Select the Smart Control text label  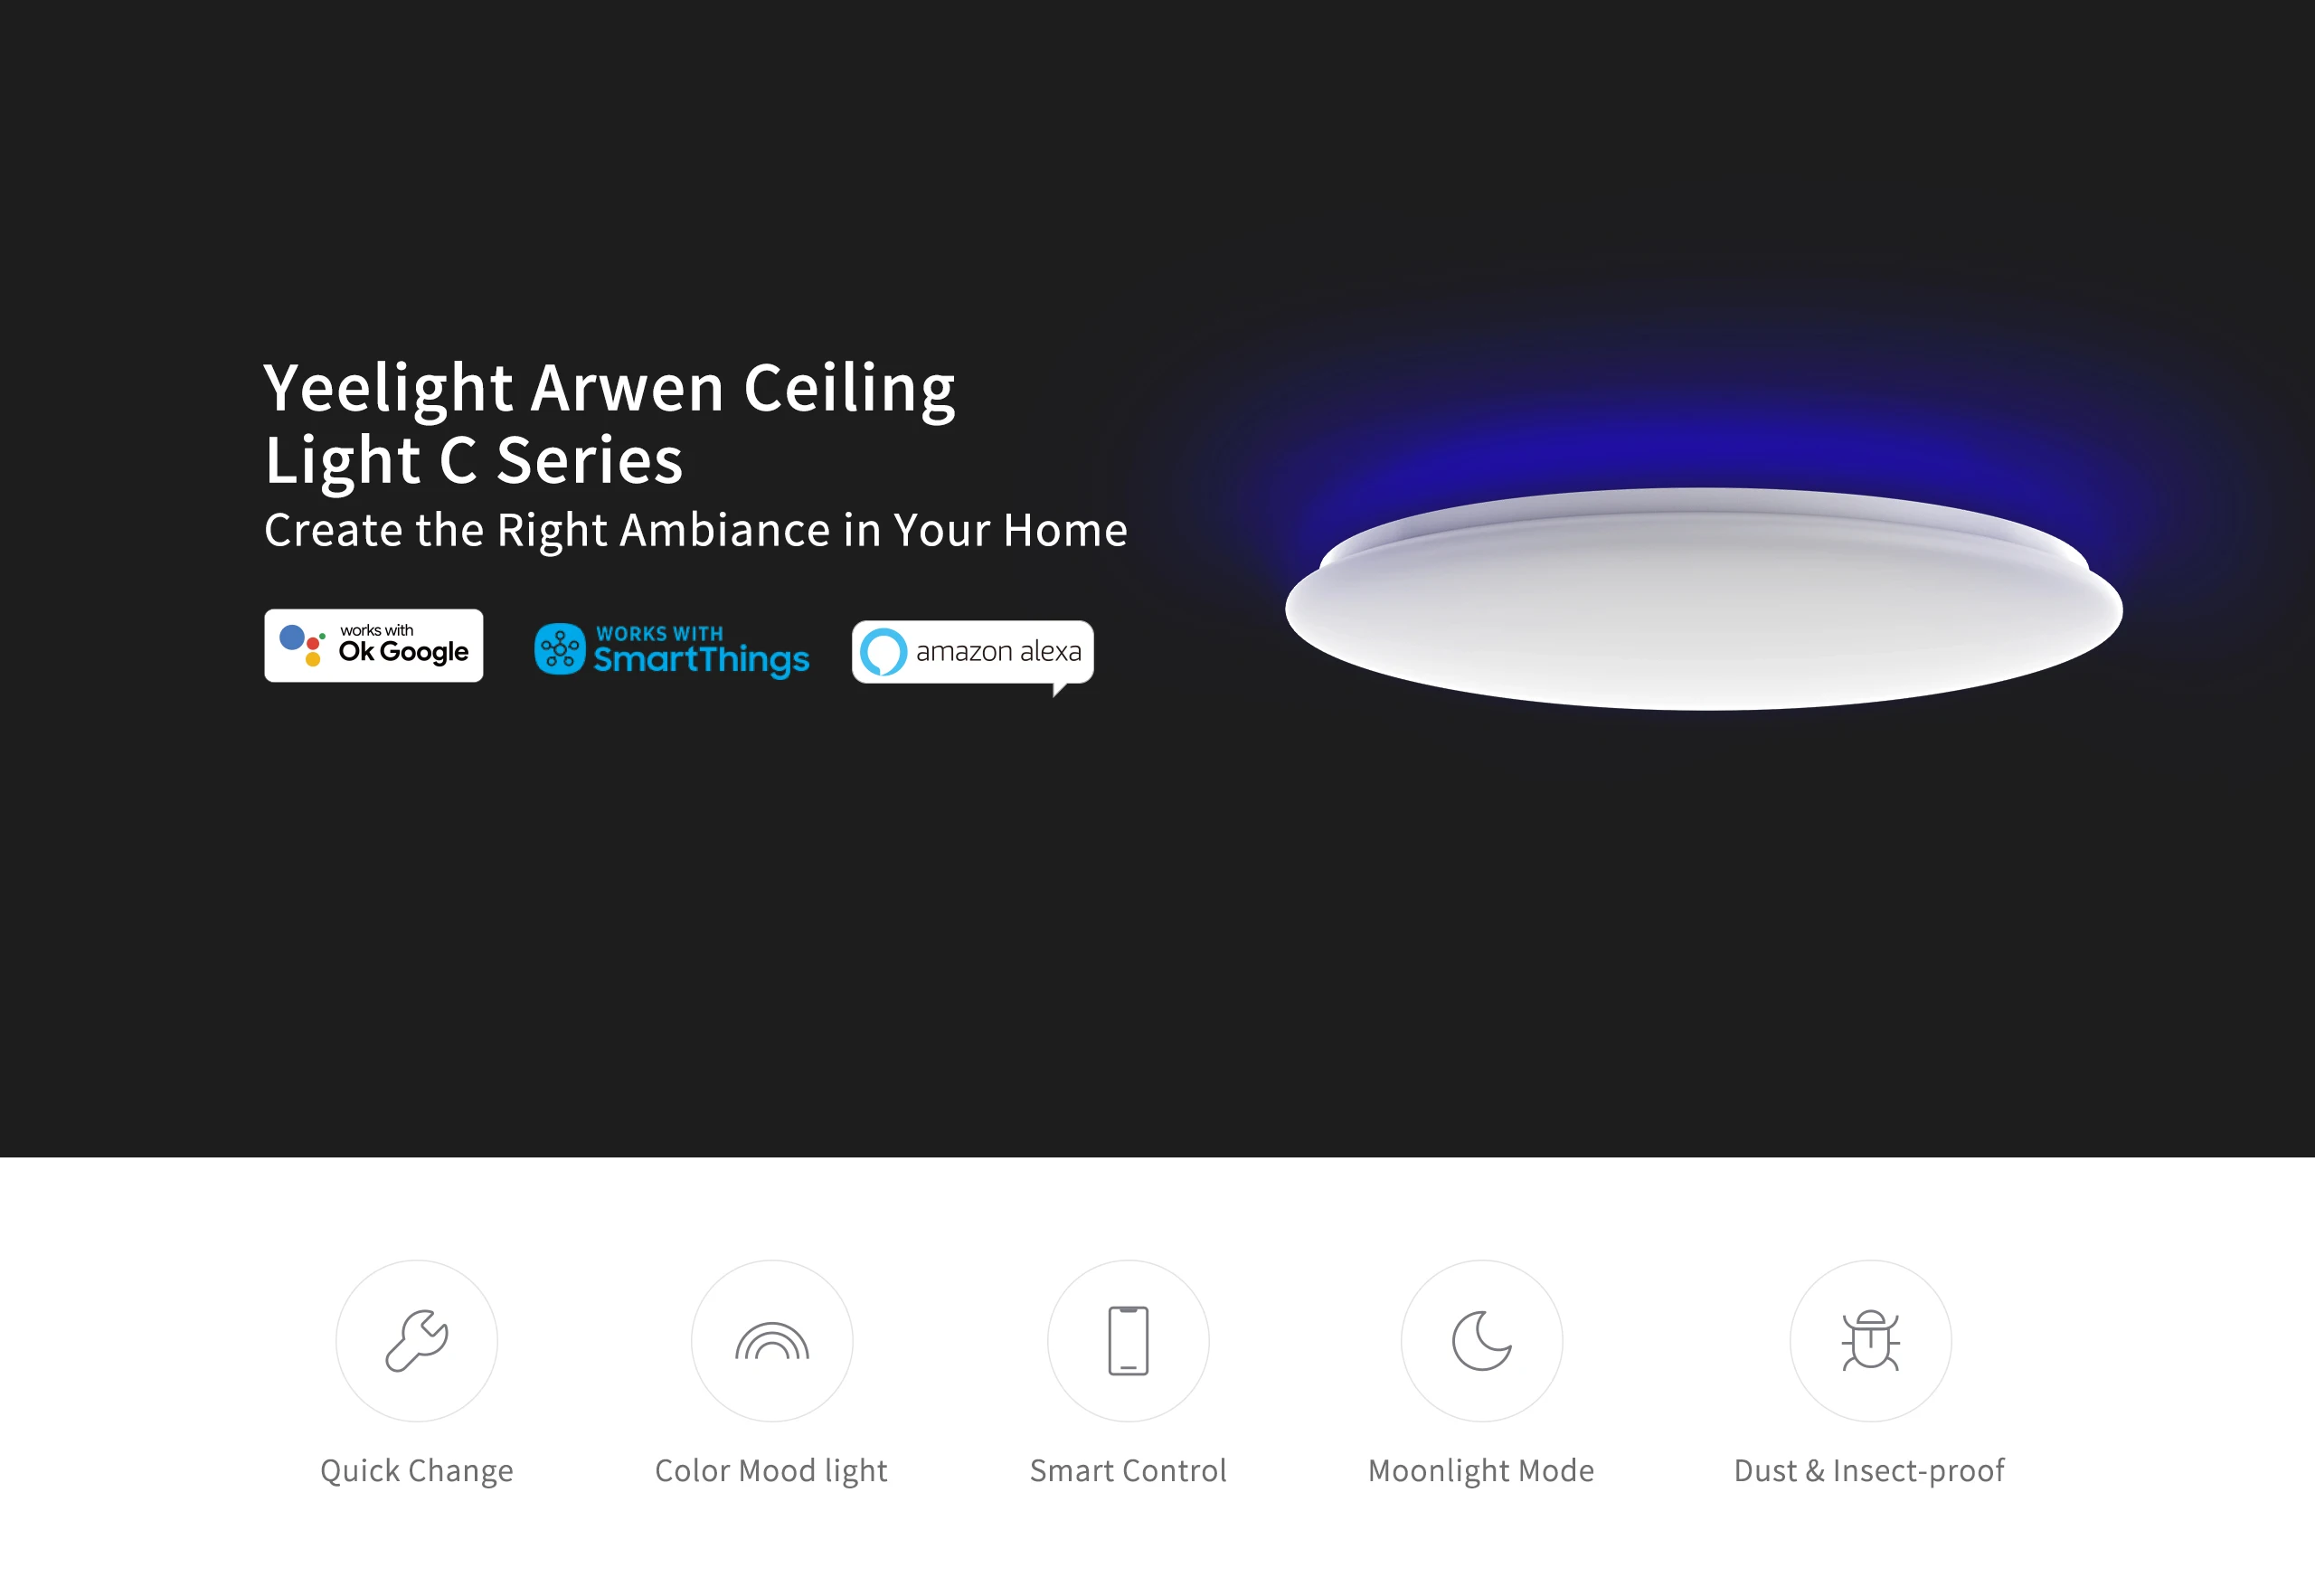point(1128,1470)
